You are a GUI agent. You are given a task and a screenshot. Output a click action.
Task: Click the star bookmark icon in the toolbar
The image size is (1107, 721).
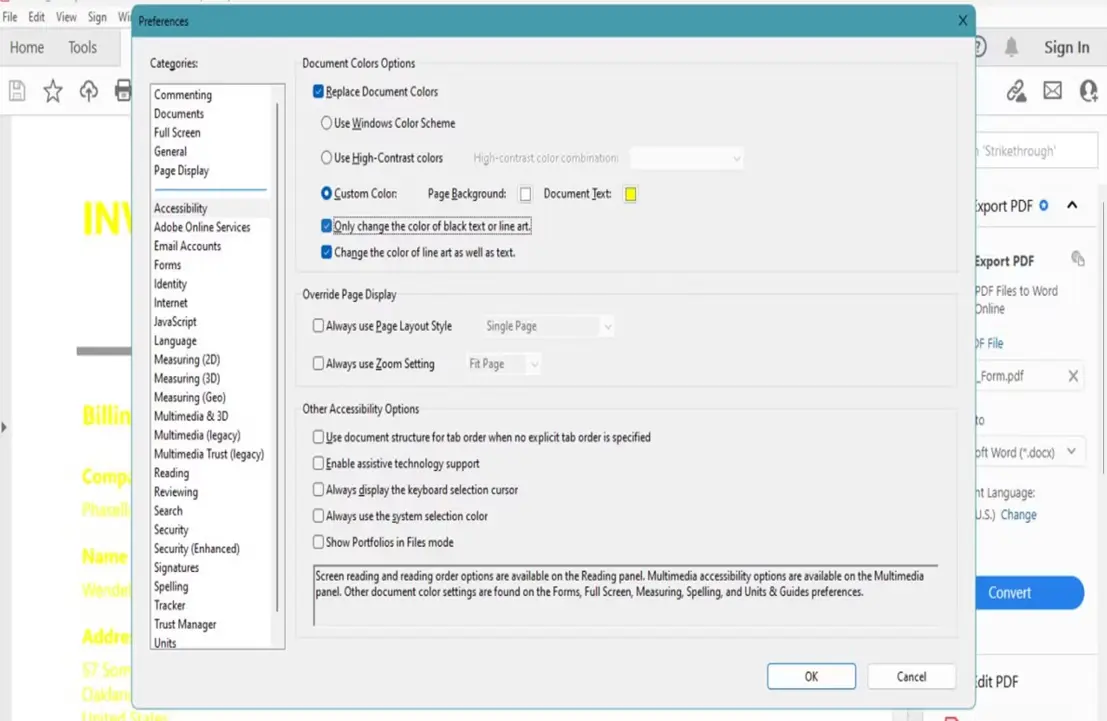53,90
